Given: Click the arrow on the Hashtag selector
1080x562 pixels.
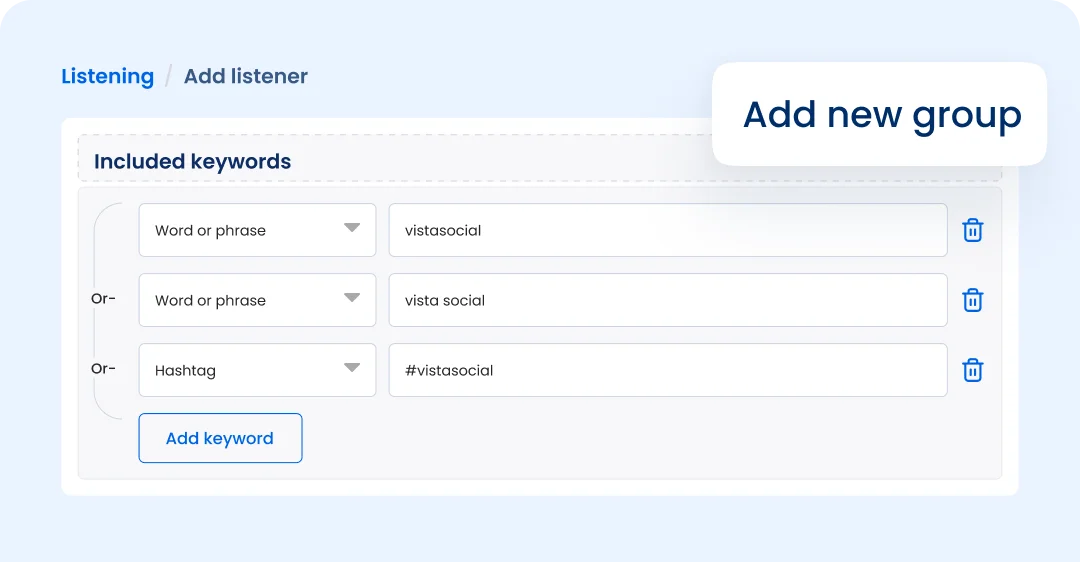Looking at the screenshot, I should [352, 369].
